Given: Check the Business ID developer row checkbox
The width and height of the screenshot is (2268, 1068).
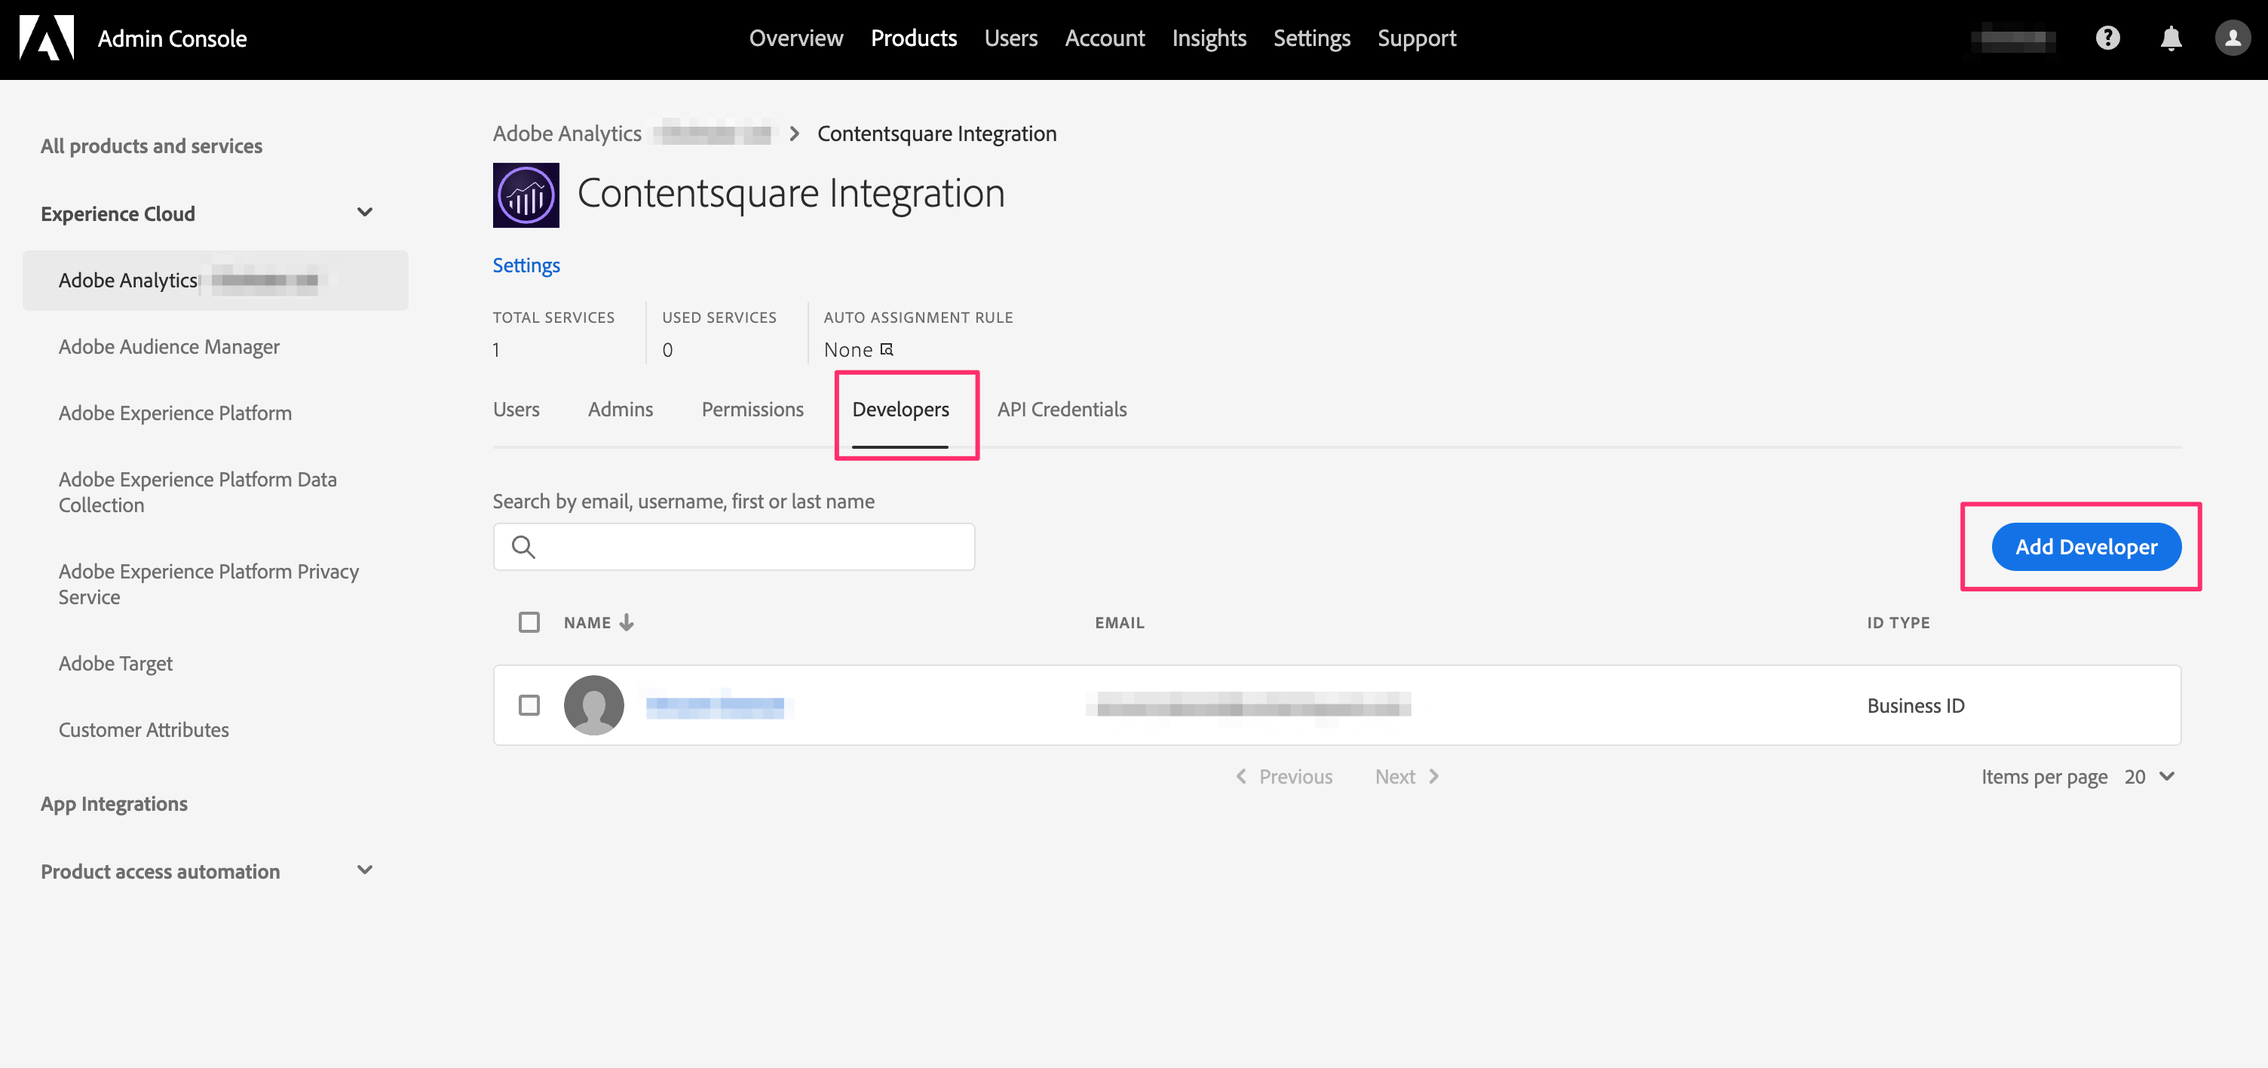Looking at the screenshot, I should pyautogui.click(x=529, y=705).
